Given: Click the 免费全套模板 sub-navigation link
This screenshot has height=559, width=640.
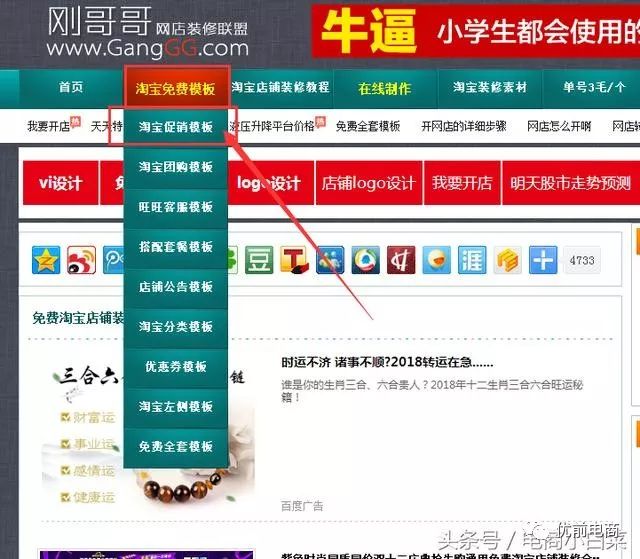Looking at the screenshot, I should click(368, 126).
